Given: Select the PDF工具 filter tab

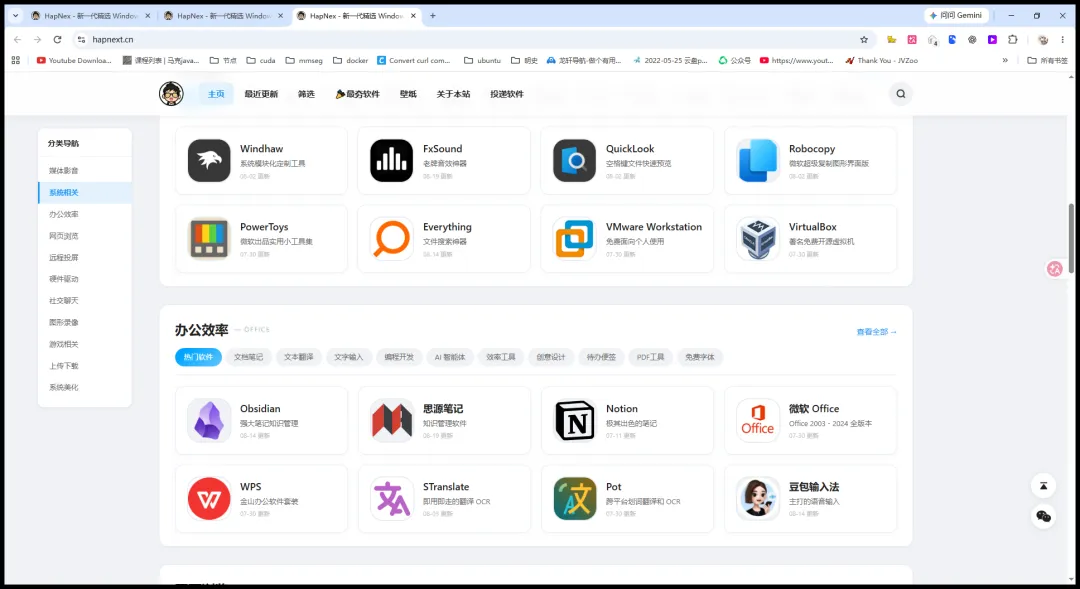Looking at the screenshot, I should pos(650,357).
